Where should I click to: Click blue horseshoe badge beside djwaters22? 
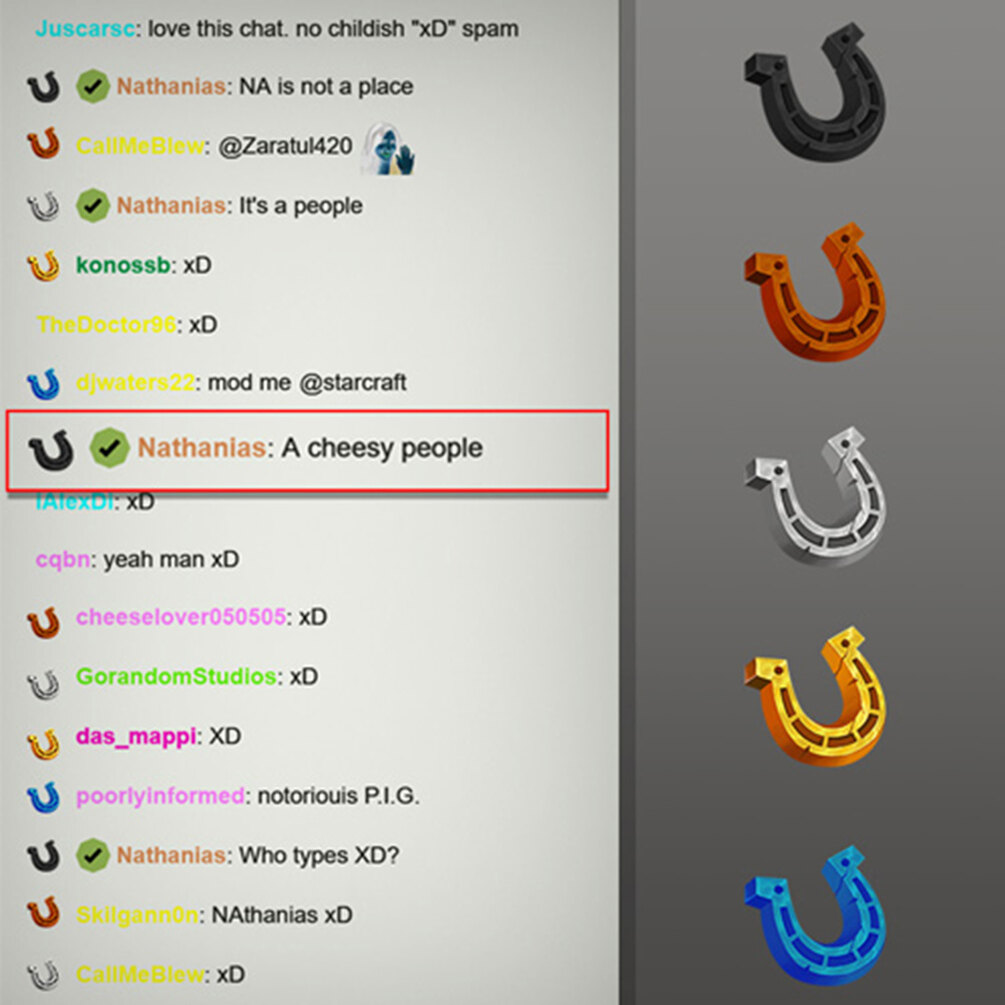click(44, 384)
